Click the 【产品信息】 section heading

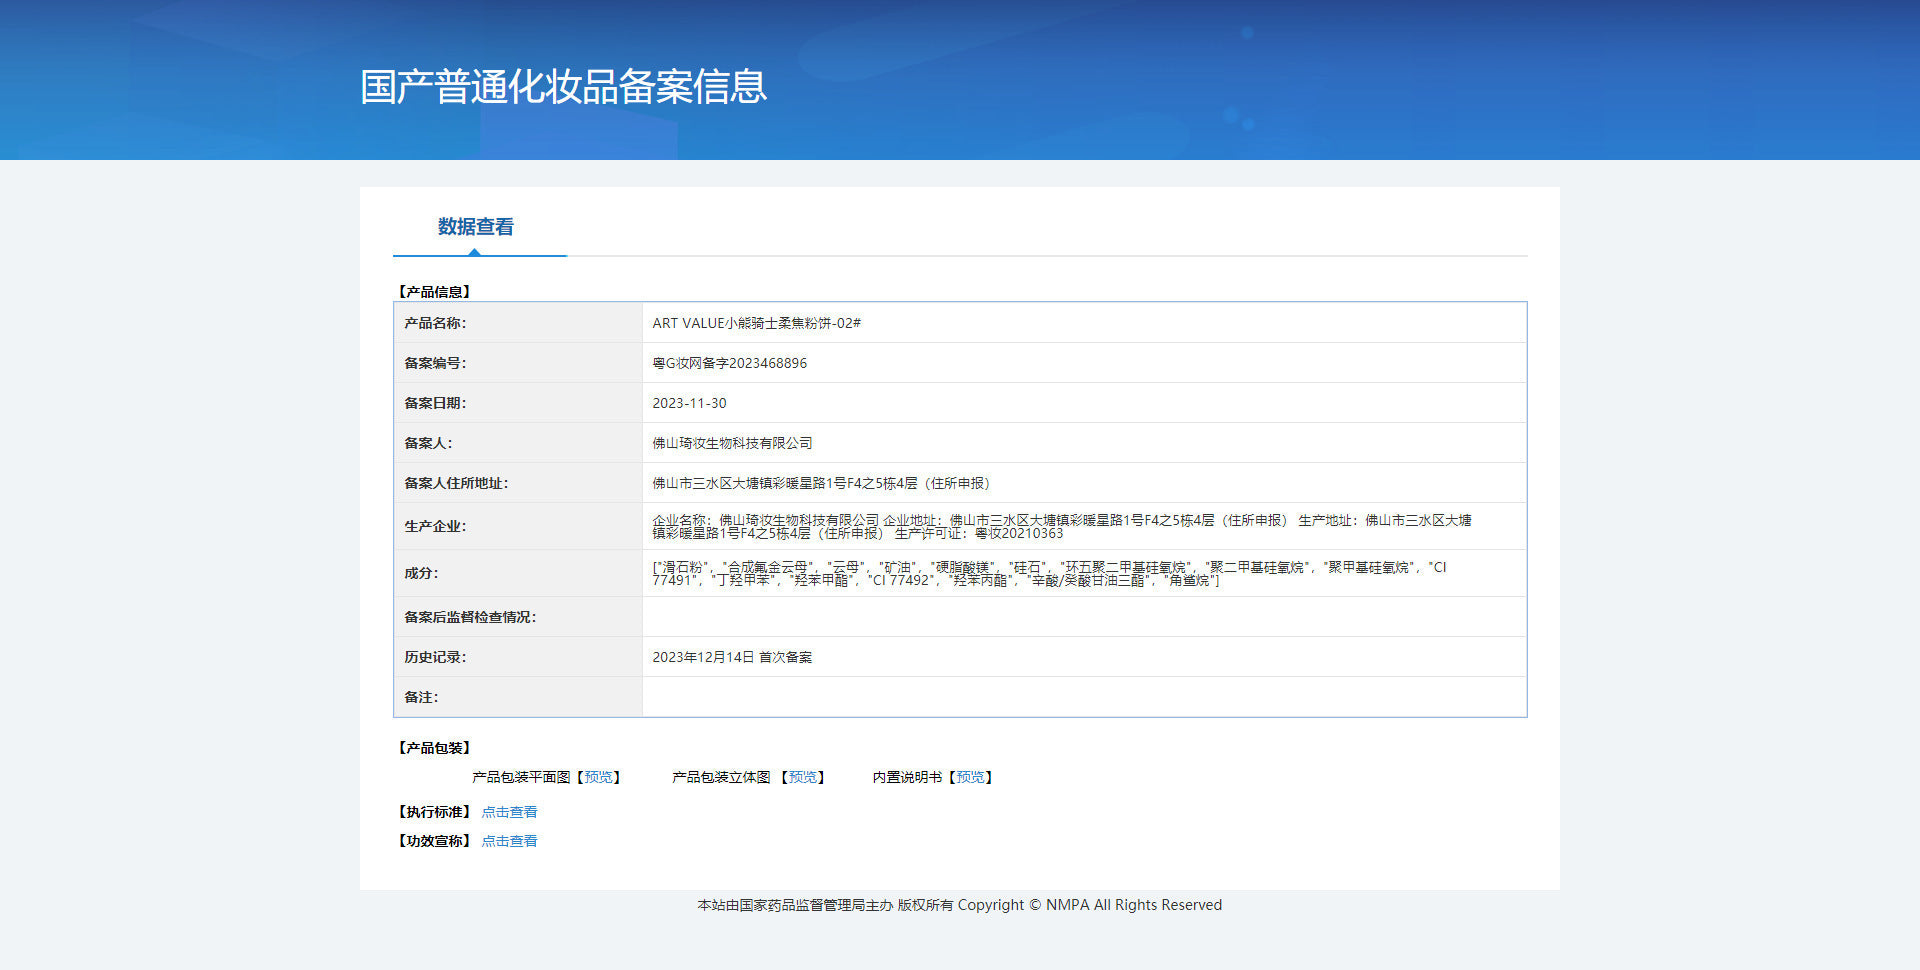point(434,292)
